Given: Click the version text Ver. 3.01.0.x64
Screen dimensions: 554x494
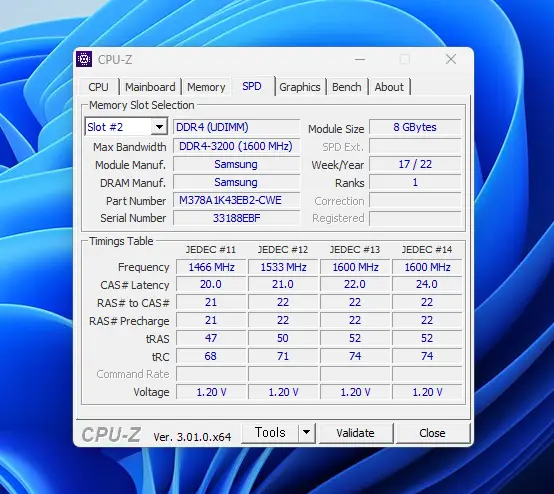Looking at the screenshot, I should click(x=192, y=437).
